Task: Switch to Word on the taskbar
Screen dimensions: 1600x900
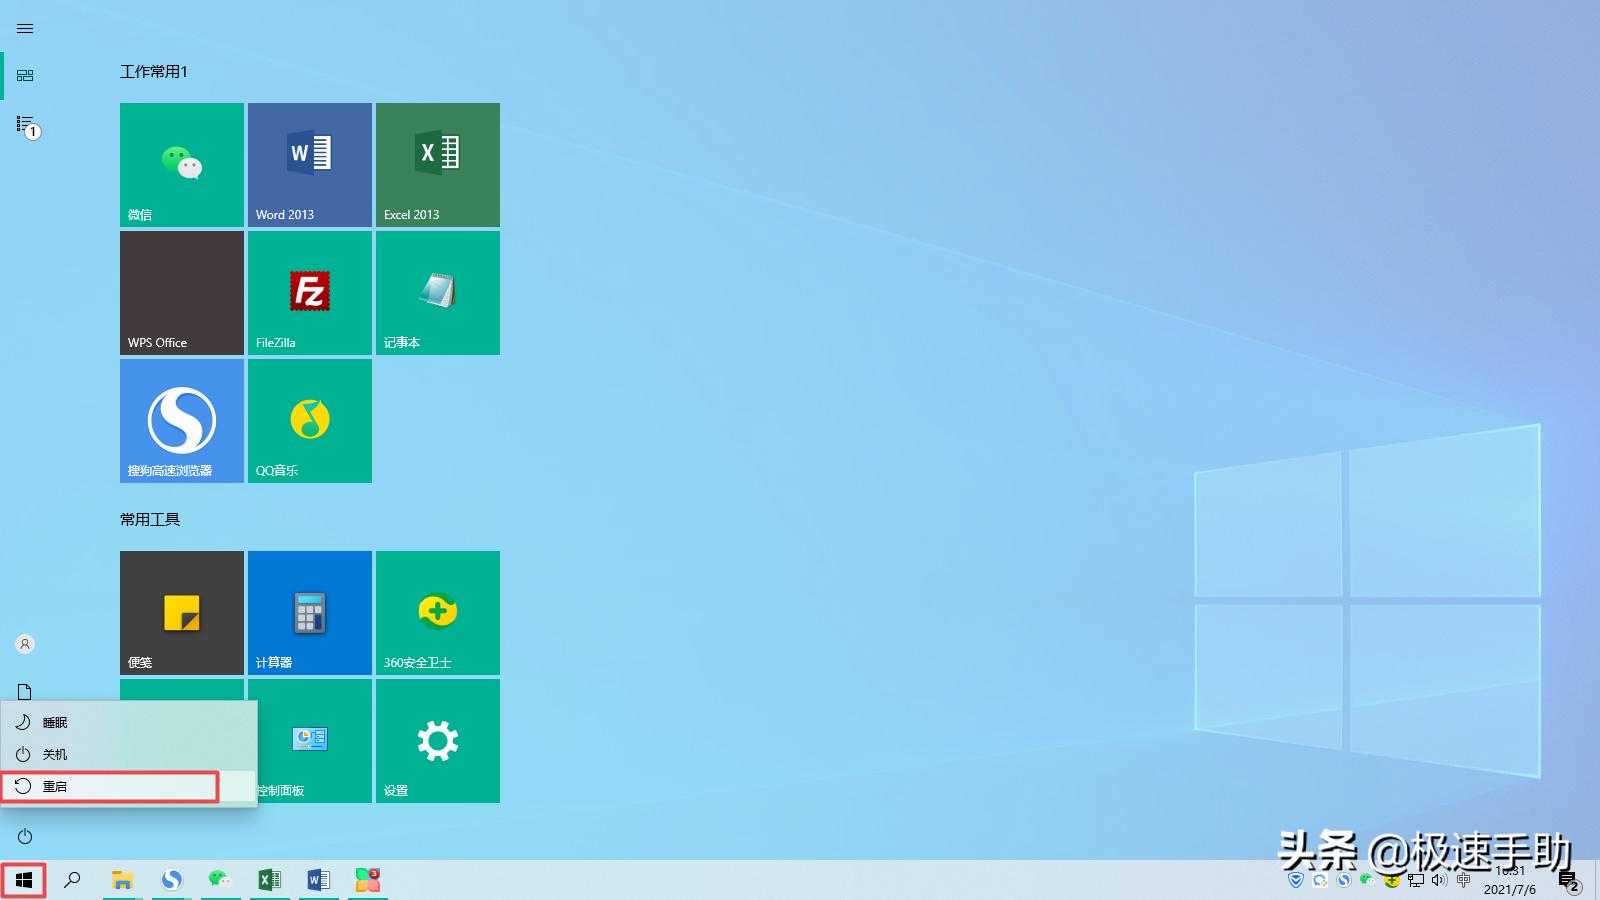Action: 318,880
